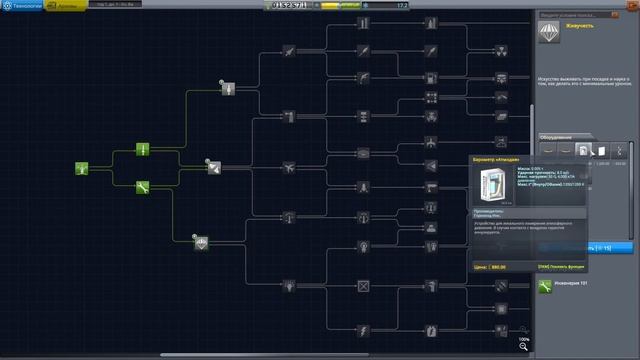Click the 100% zoom level text
This screenshot has height=360, width=640.
pyautogui.click(x=524, y=339)
